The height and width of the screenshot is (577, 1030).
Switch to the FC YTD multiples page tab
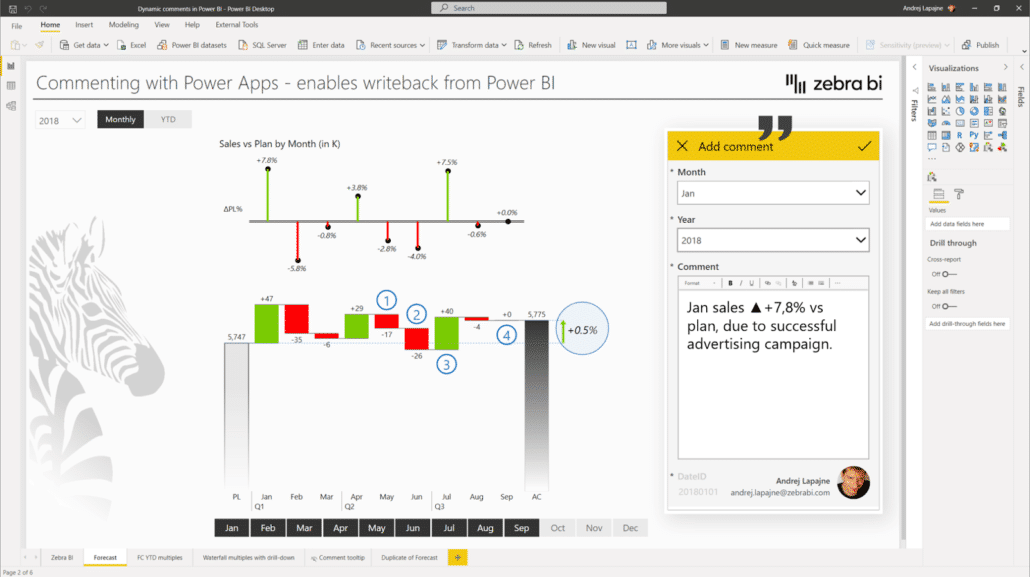(160, 557)
